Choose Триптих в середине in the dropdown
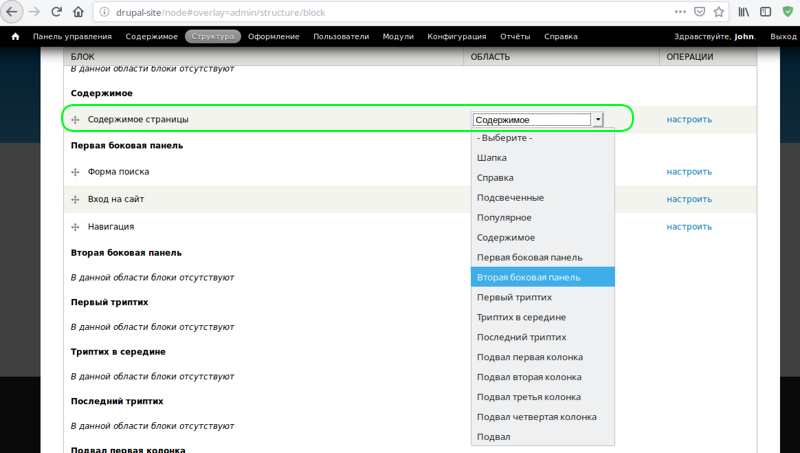Image resolution: width=800 pixels, height=453 pixels. point(543,317)
